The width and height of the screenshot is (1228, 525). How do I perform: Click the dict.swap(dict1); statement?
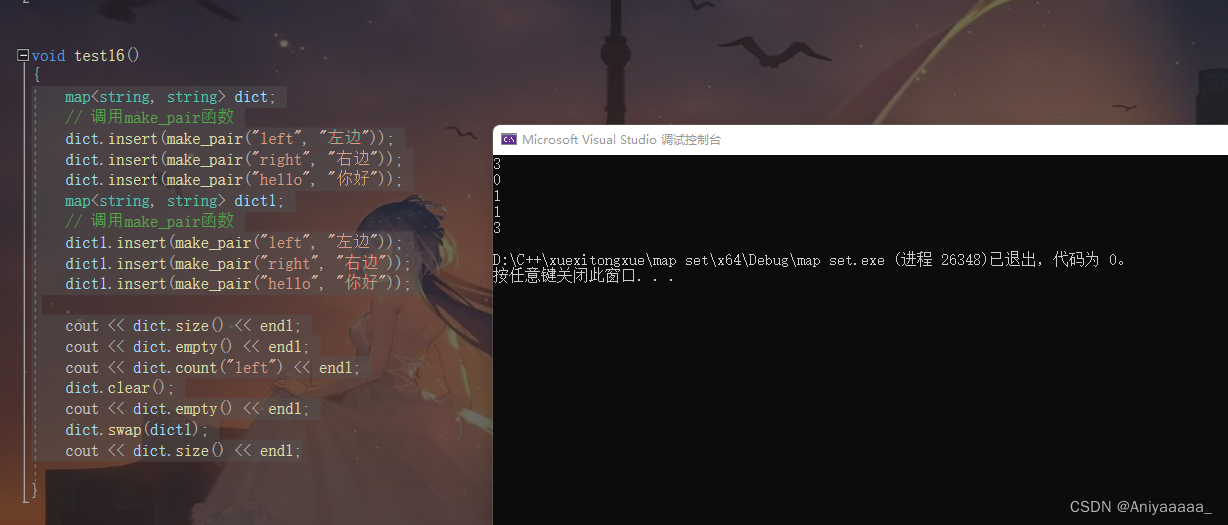coord(137,430)
